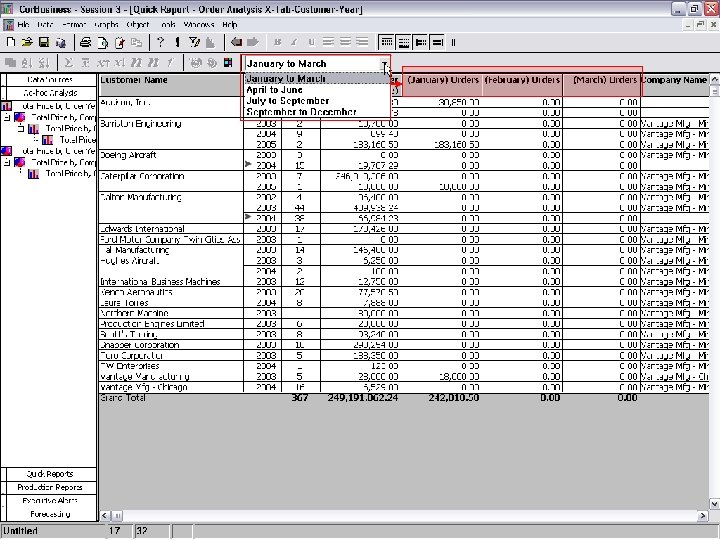
Task: Open the Format menu
Action: tap(74, 24)
